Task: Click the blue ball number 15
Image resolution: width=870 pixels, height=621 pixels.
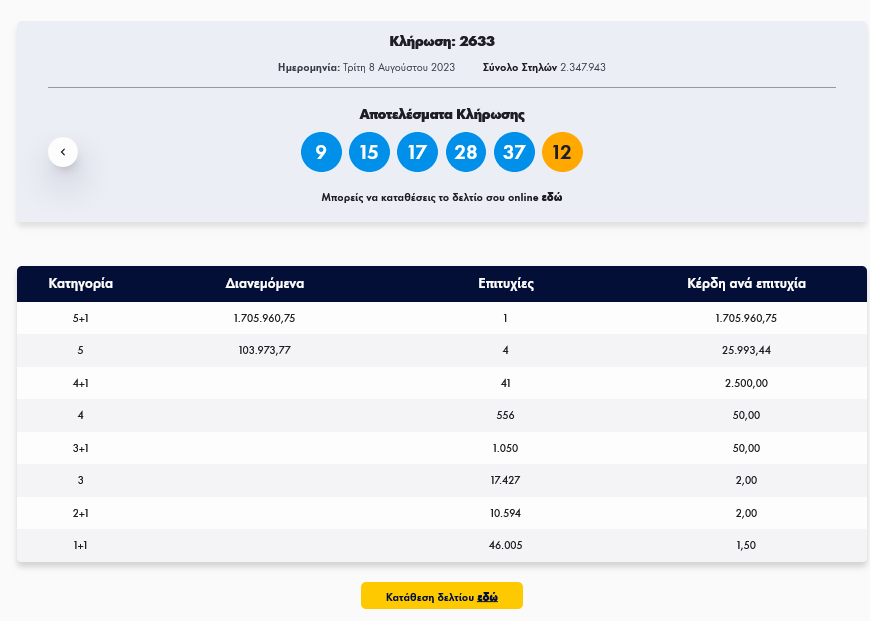Action: click(369, 152)
